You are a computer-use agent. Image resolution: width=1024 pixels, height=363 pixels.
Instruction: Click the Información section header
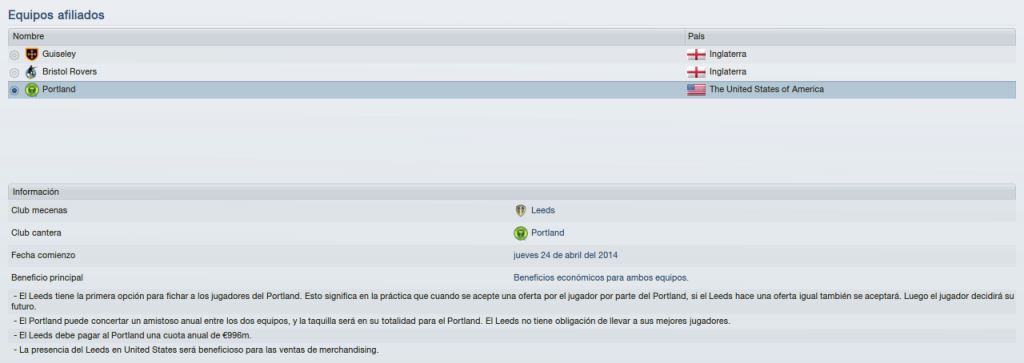(x=512, y=192)
